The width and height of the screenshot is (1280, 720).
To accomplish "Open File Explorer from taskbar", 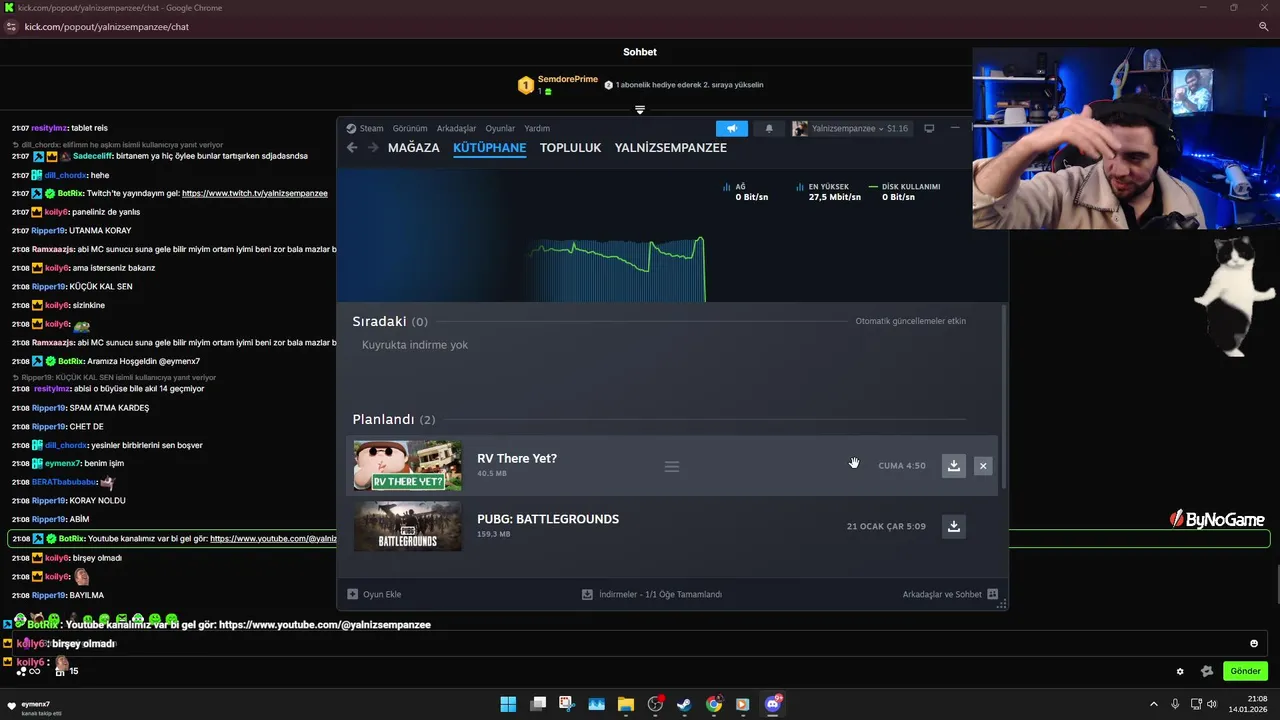I will coord(626,704).
